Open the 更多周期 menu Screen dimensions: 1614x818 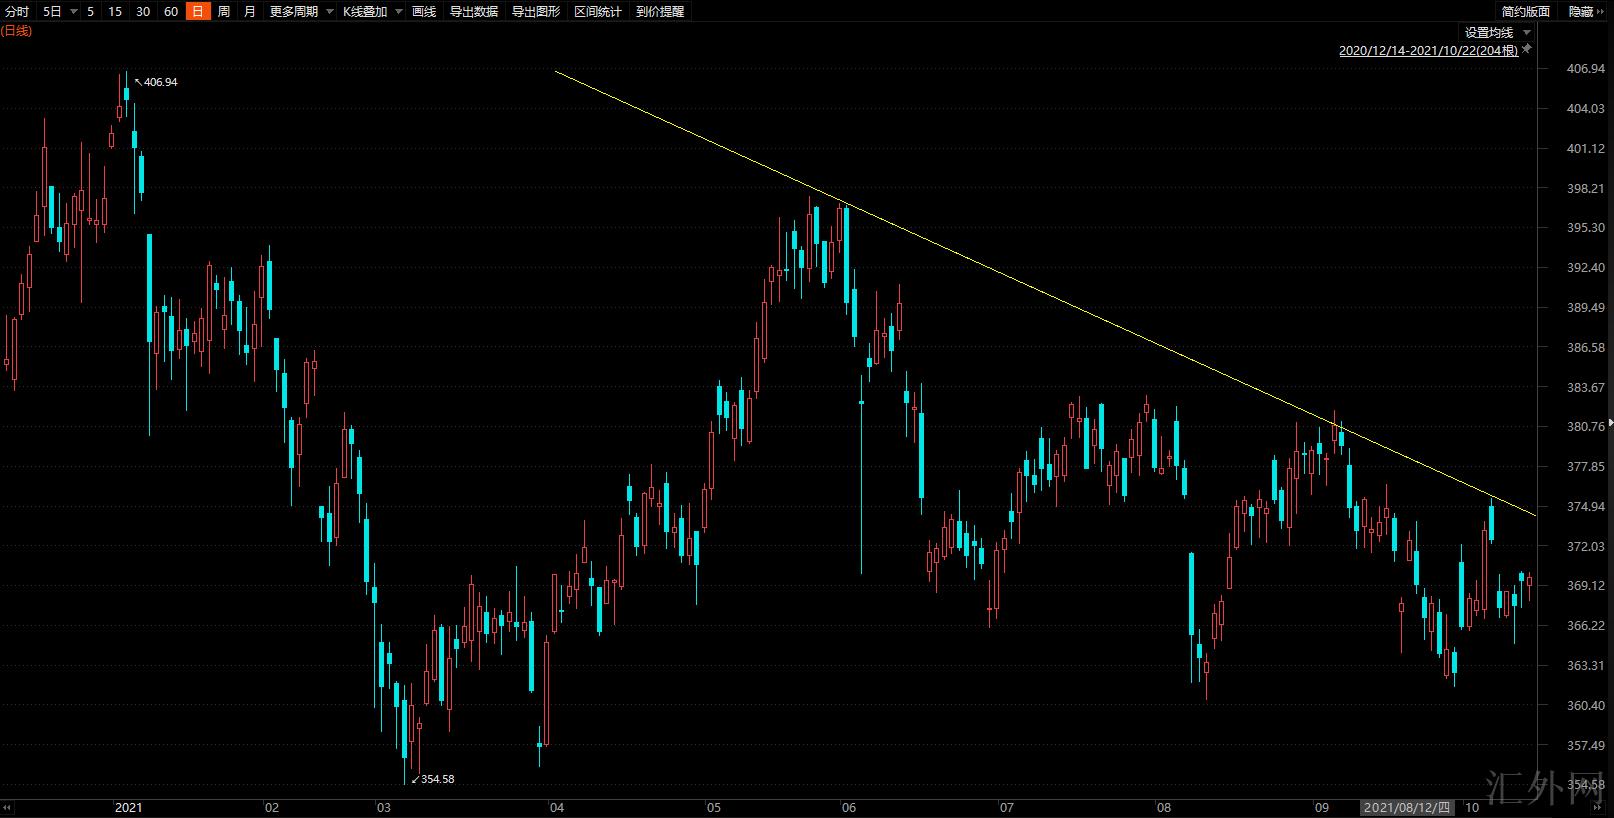click(293, 11)
